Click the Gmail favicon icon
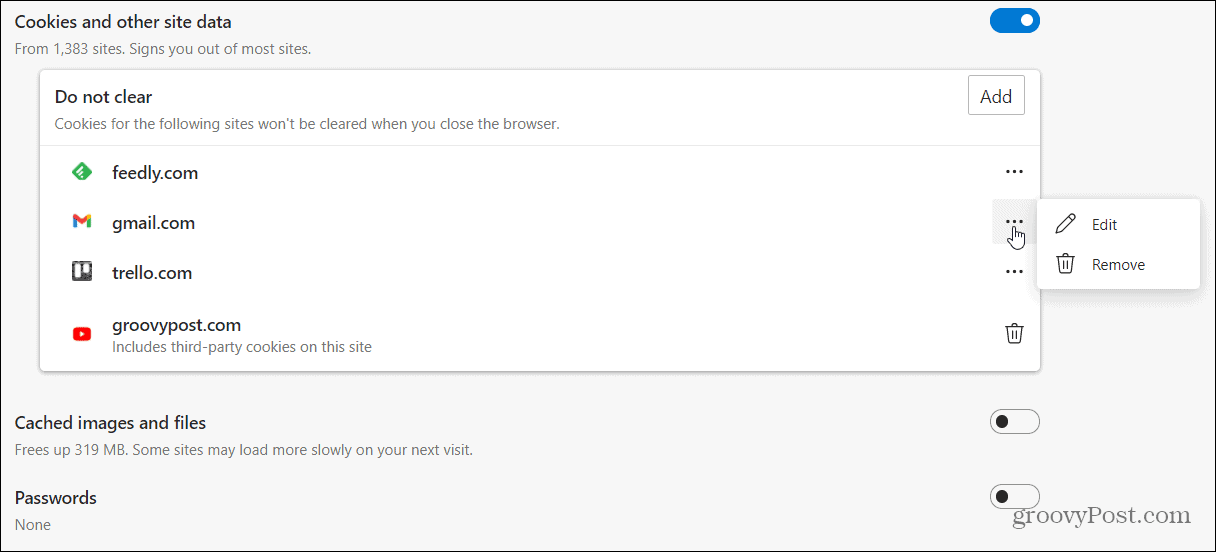 tap(82, 222)
